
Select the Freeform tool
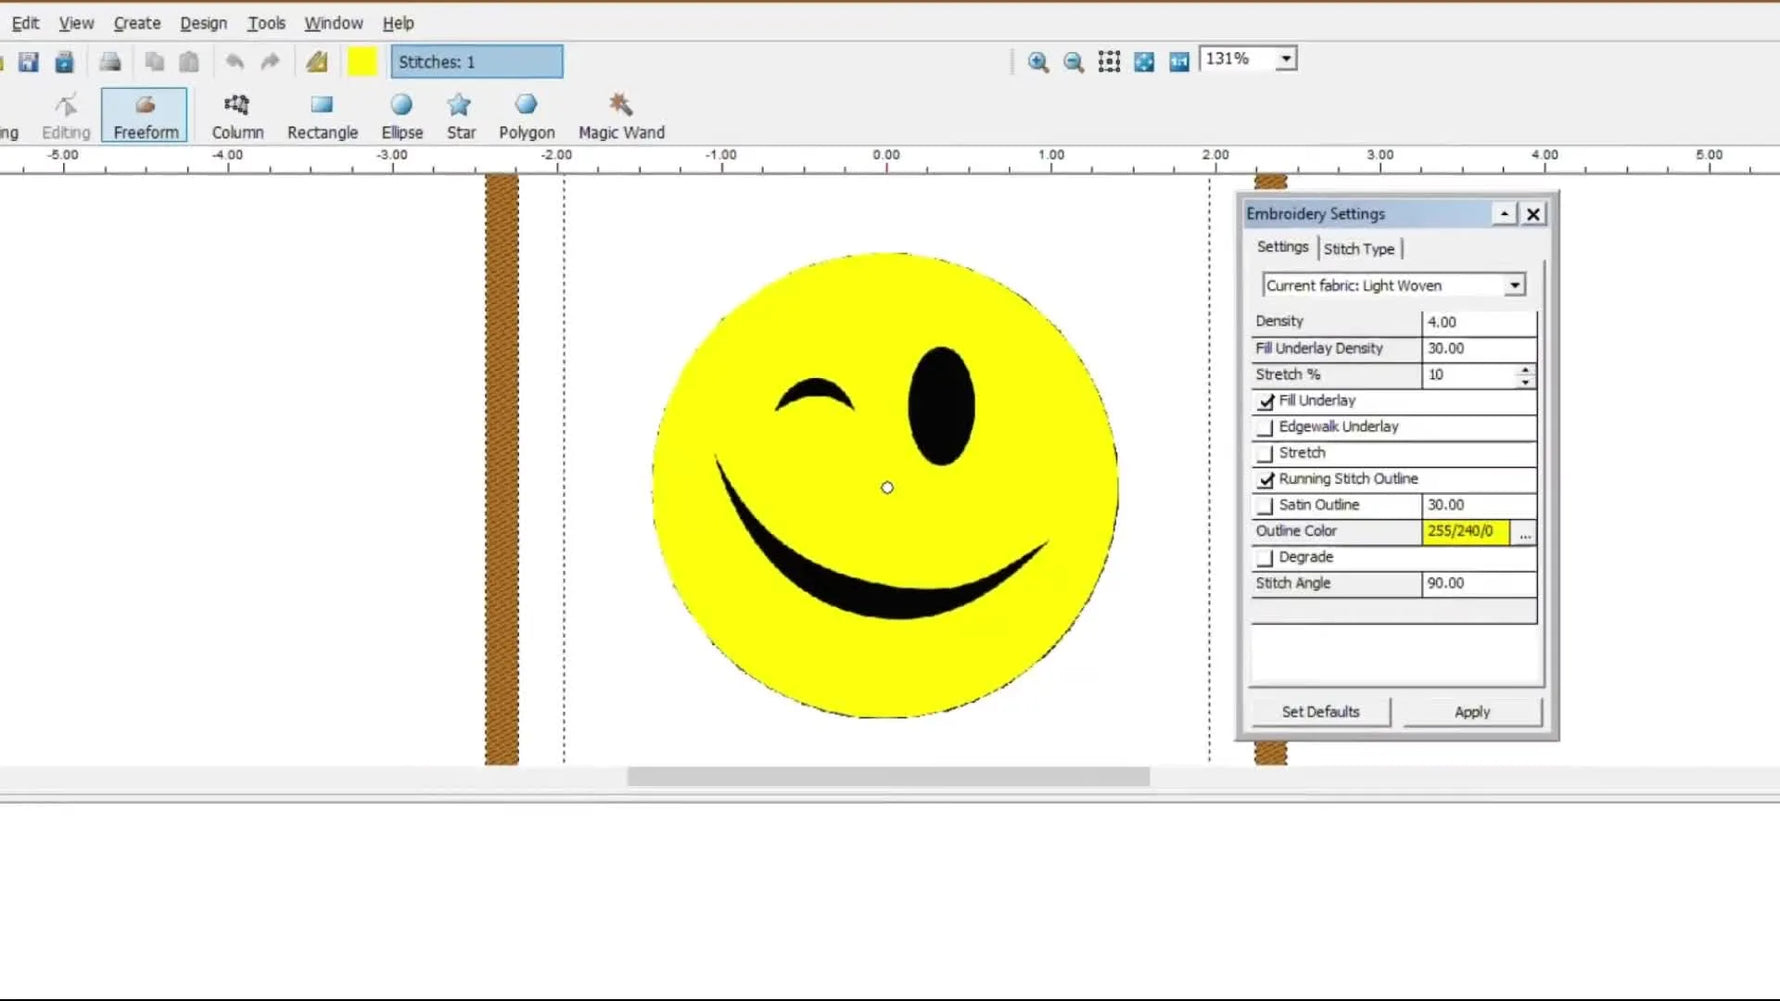point(145,116)
